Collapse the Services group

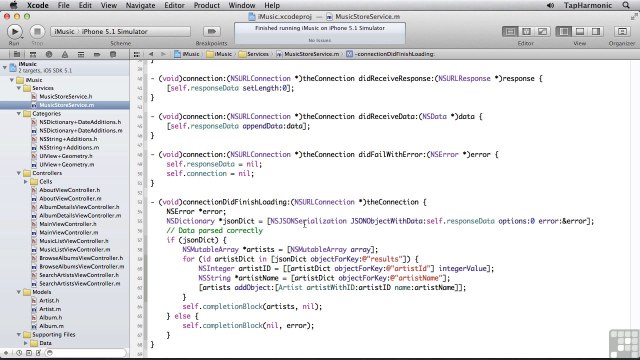(19, 88)
